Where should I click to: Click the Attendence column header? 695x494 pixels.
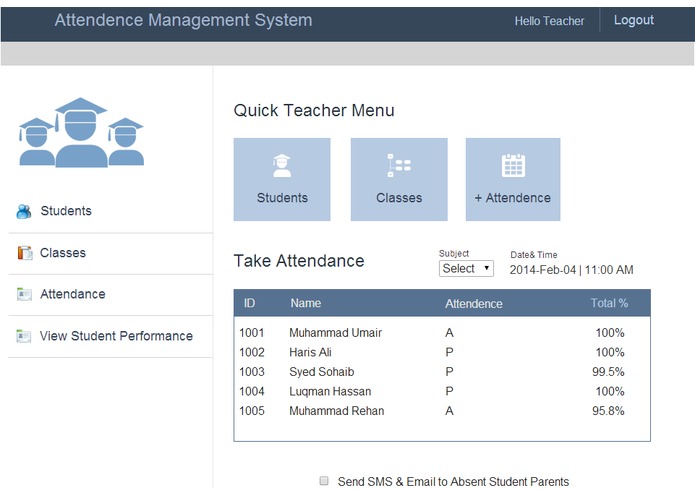coord(474,303)
